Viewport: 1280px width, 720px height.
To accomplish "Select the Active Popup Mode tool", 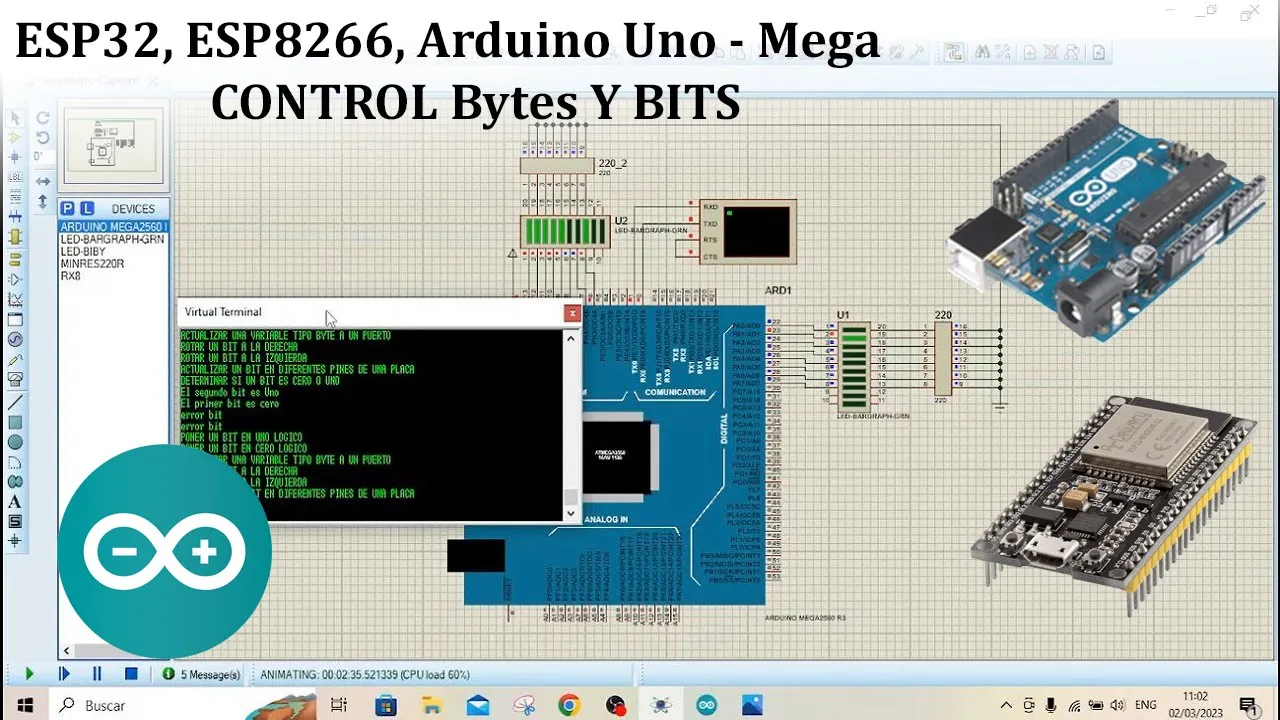I will (15, 319).
